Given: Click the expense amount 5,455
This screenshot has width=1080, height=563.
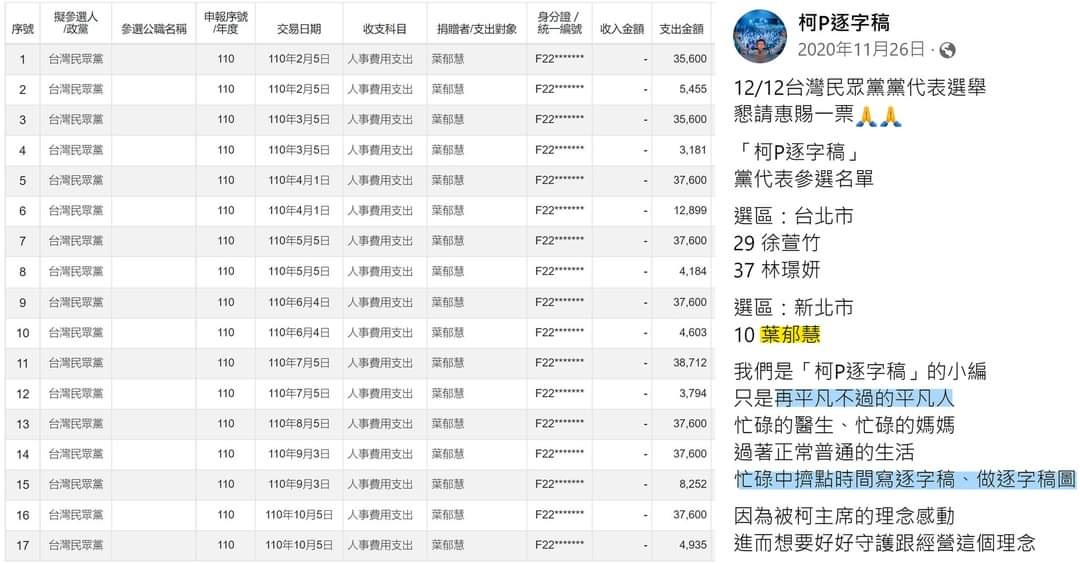Looking at the screenshot, I should [692, 90].
